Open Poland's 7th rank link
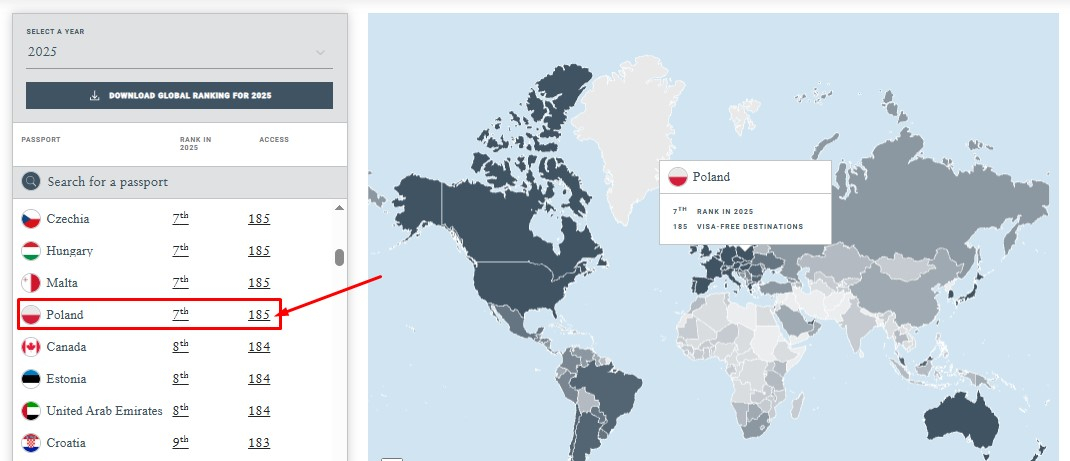1070x461 pixels. pyautogui.click(x=180, y=314)
